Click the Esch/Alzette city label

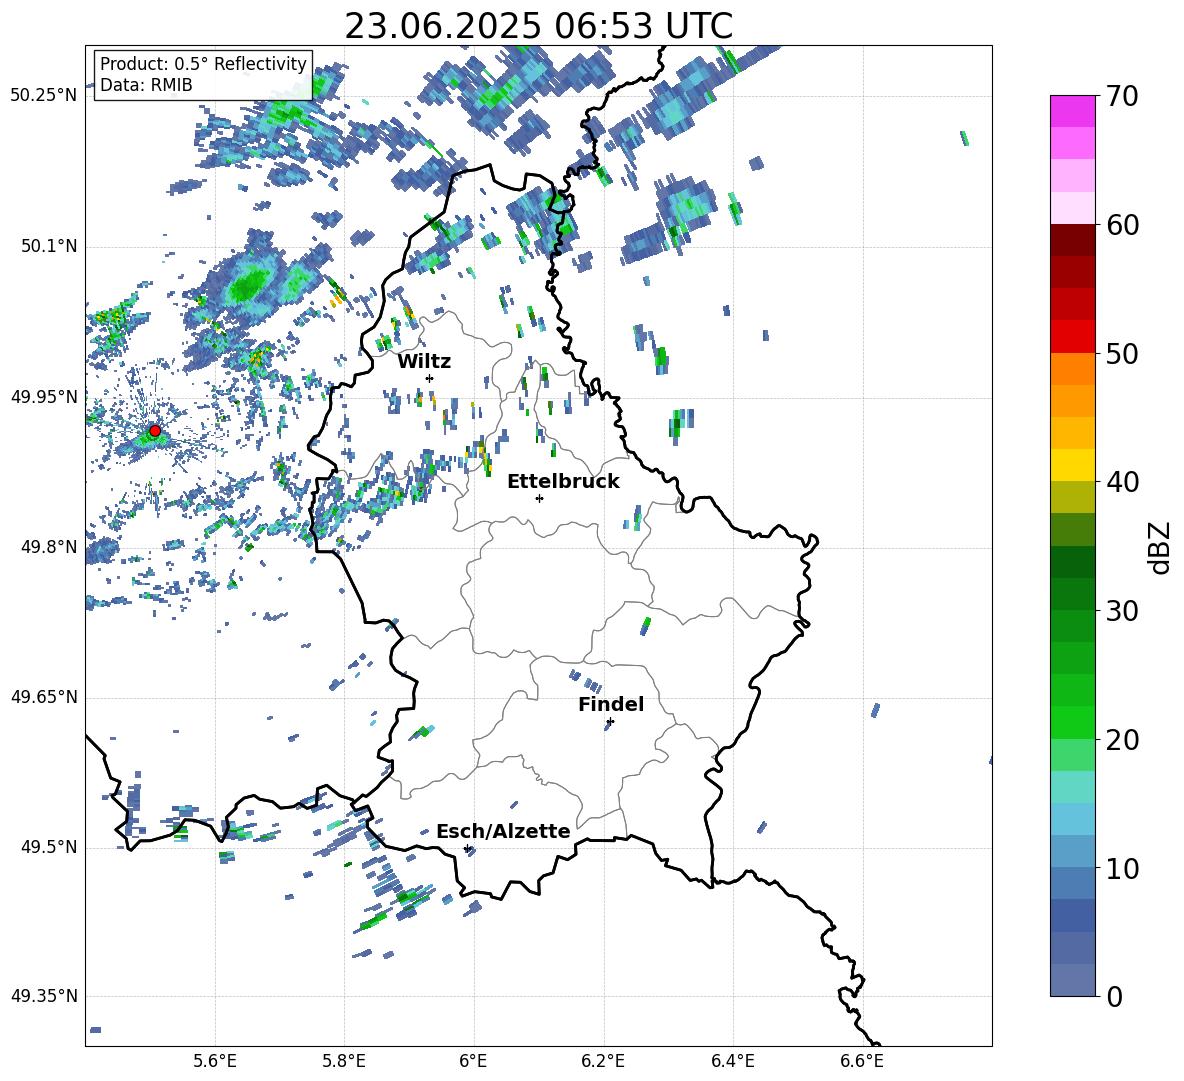click(x=503, y=831)
